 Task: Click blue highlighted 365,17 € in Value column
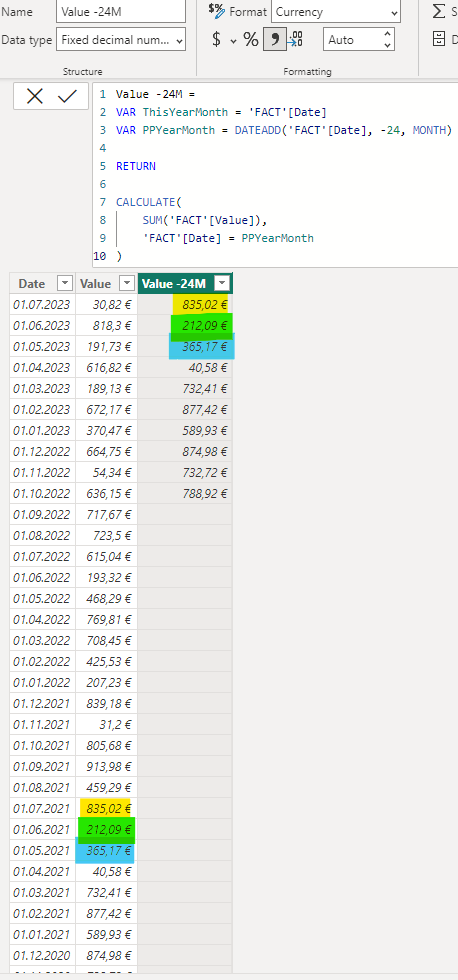(105, 851)
